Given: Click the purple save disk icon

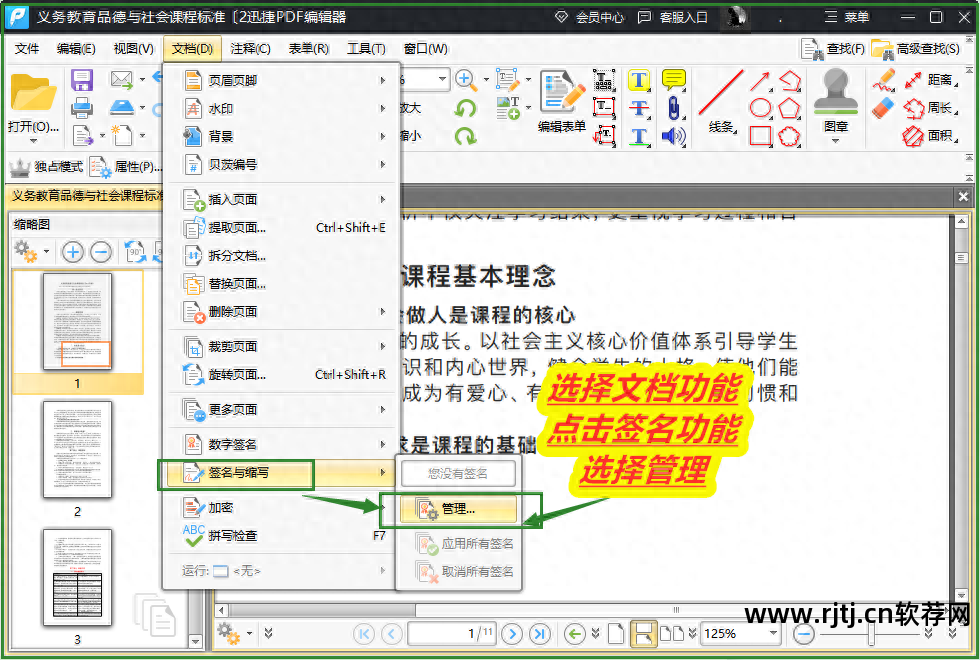Looking at the screenshot, I should [82, 81].
